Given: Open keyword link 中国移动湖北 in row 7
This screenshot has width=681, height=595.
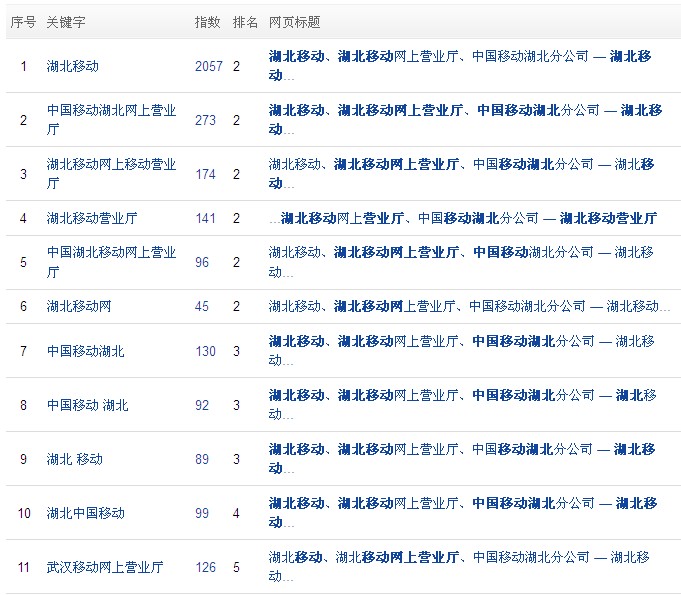Looking at the screenshot, I should pos(86,351).
